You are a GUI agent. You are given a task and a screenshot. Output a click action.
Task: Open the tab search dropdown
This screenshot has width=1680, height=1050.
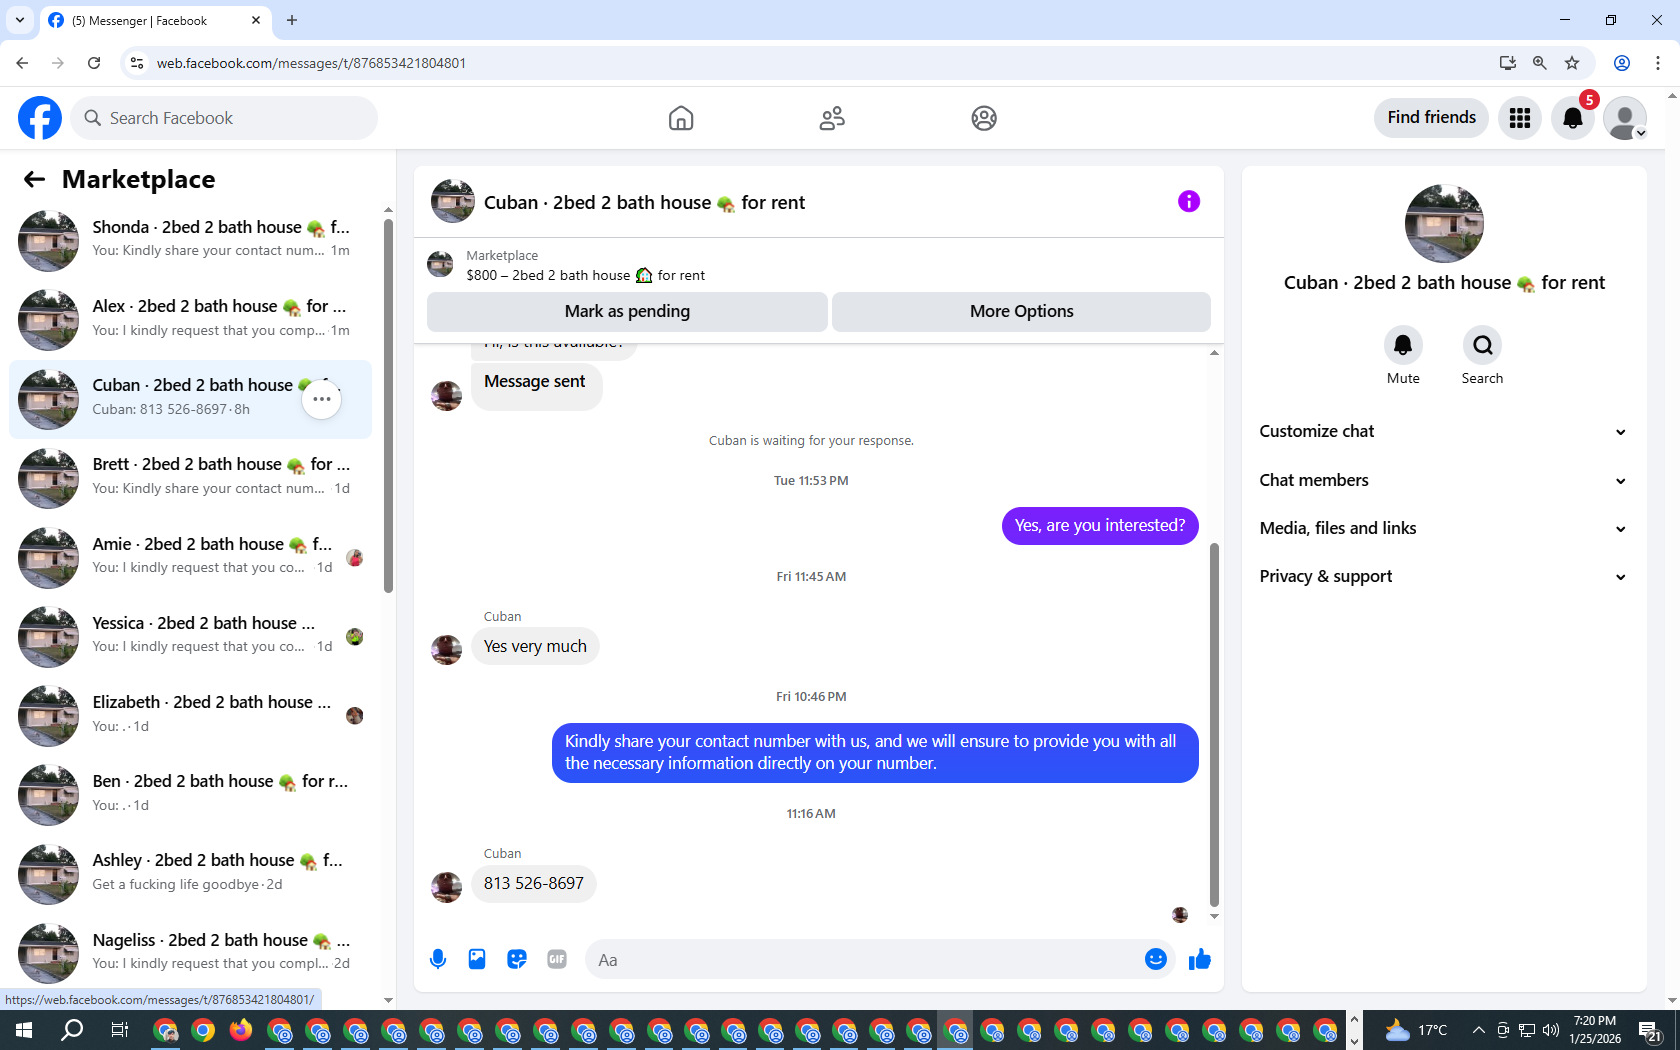pos(19,20)
